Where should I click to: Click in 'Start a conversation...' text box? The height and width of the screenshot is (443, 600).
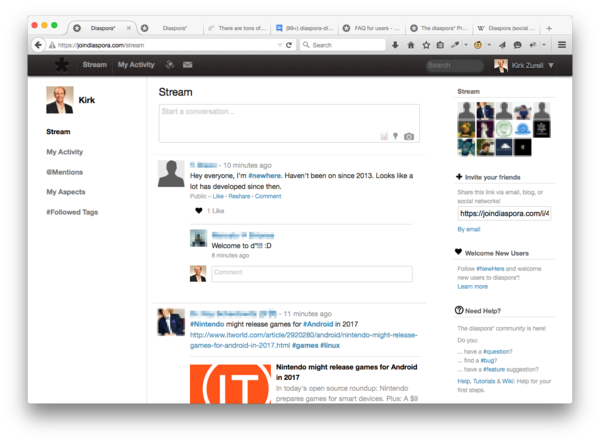(289, 123)
